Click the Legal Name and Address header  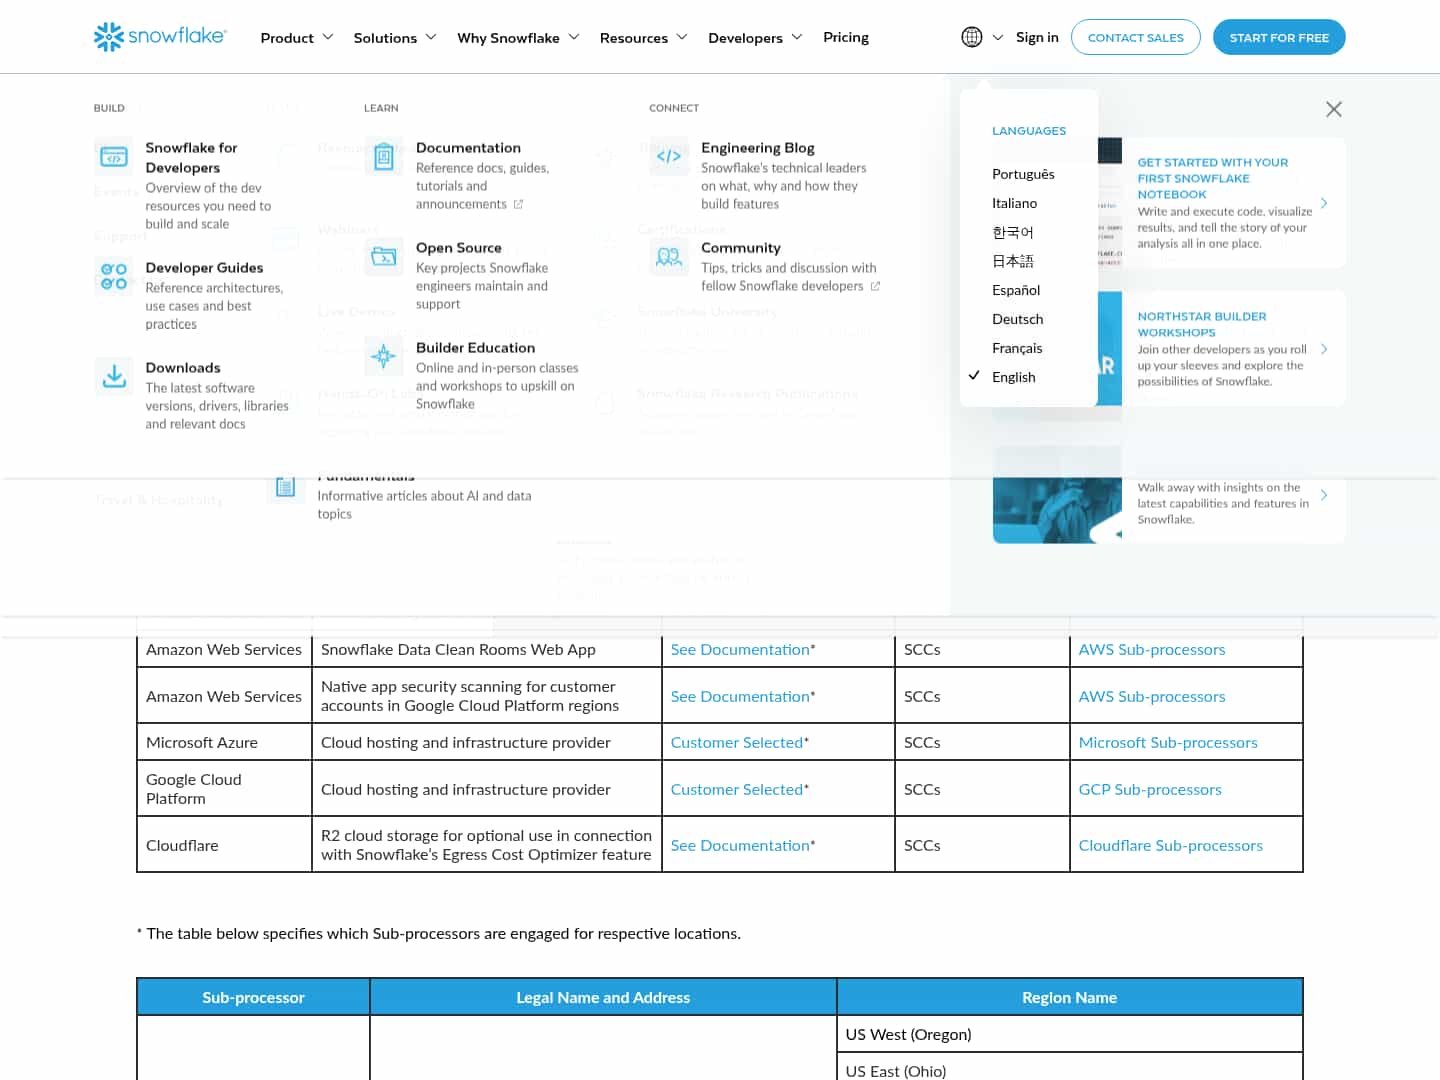tap(603, 998)
